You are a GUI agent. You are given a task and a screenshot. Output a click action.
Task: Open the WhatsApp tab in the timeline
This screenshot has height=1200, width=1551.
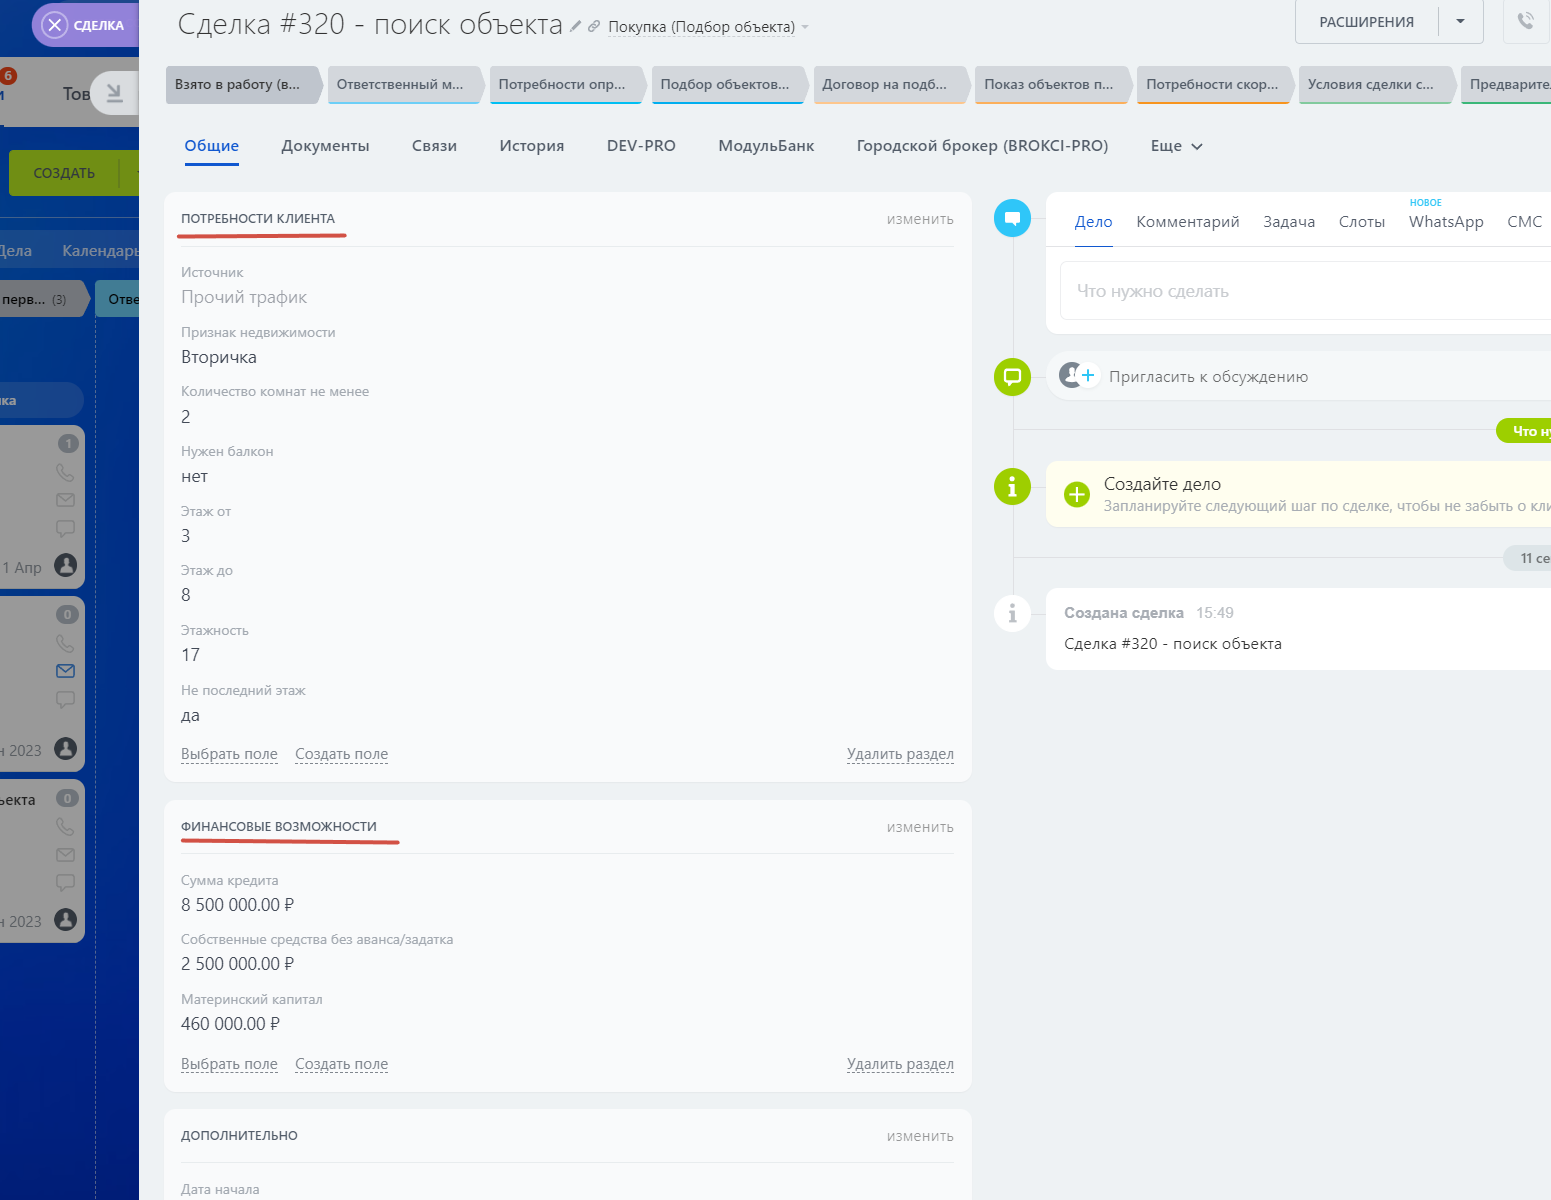click(x=1445, y=222)
